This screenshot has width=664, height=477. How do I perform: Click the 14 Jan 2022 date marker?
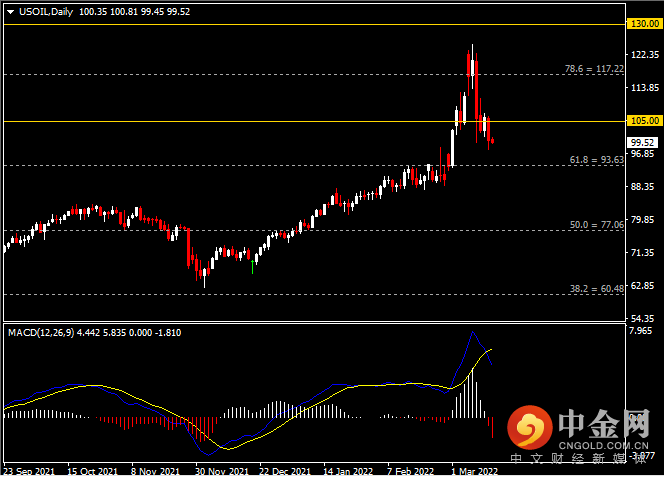[x=348, y=471]
